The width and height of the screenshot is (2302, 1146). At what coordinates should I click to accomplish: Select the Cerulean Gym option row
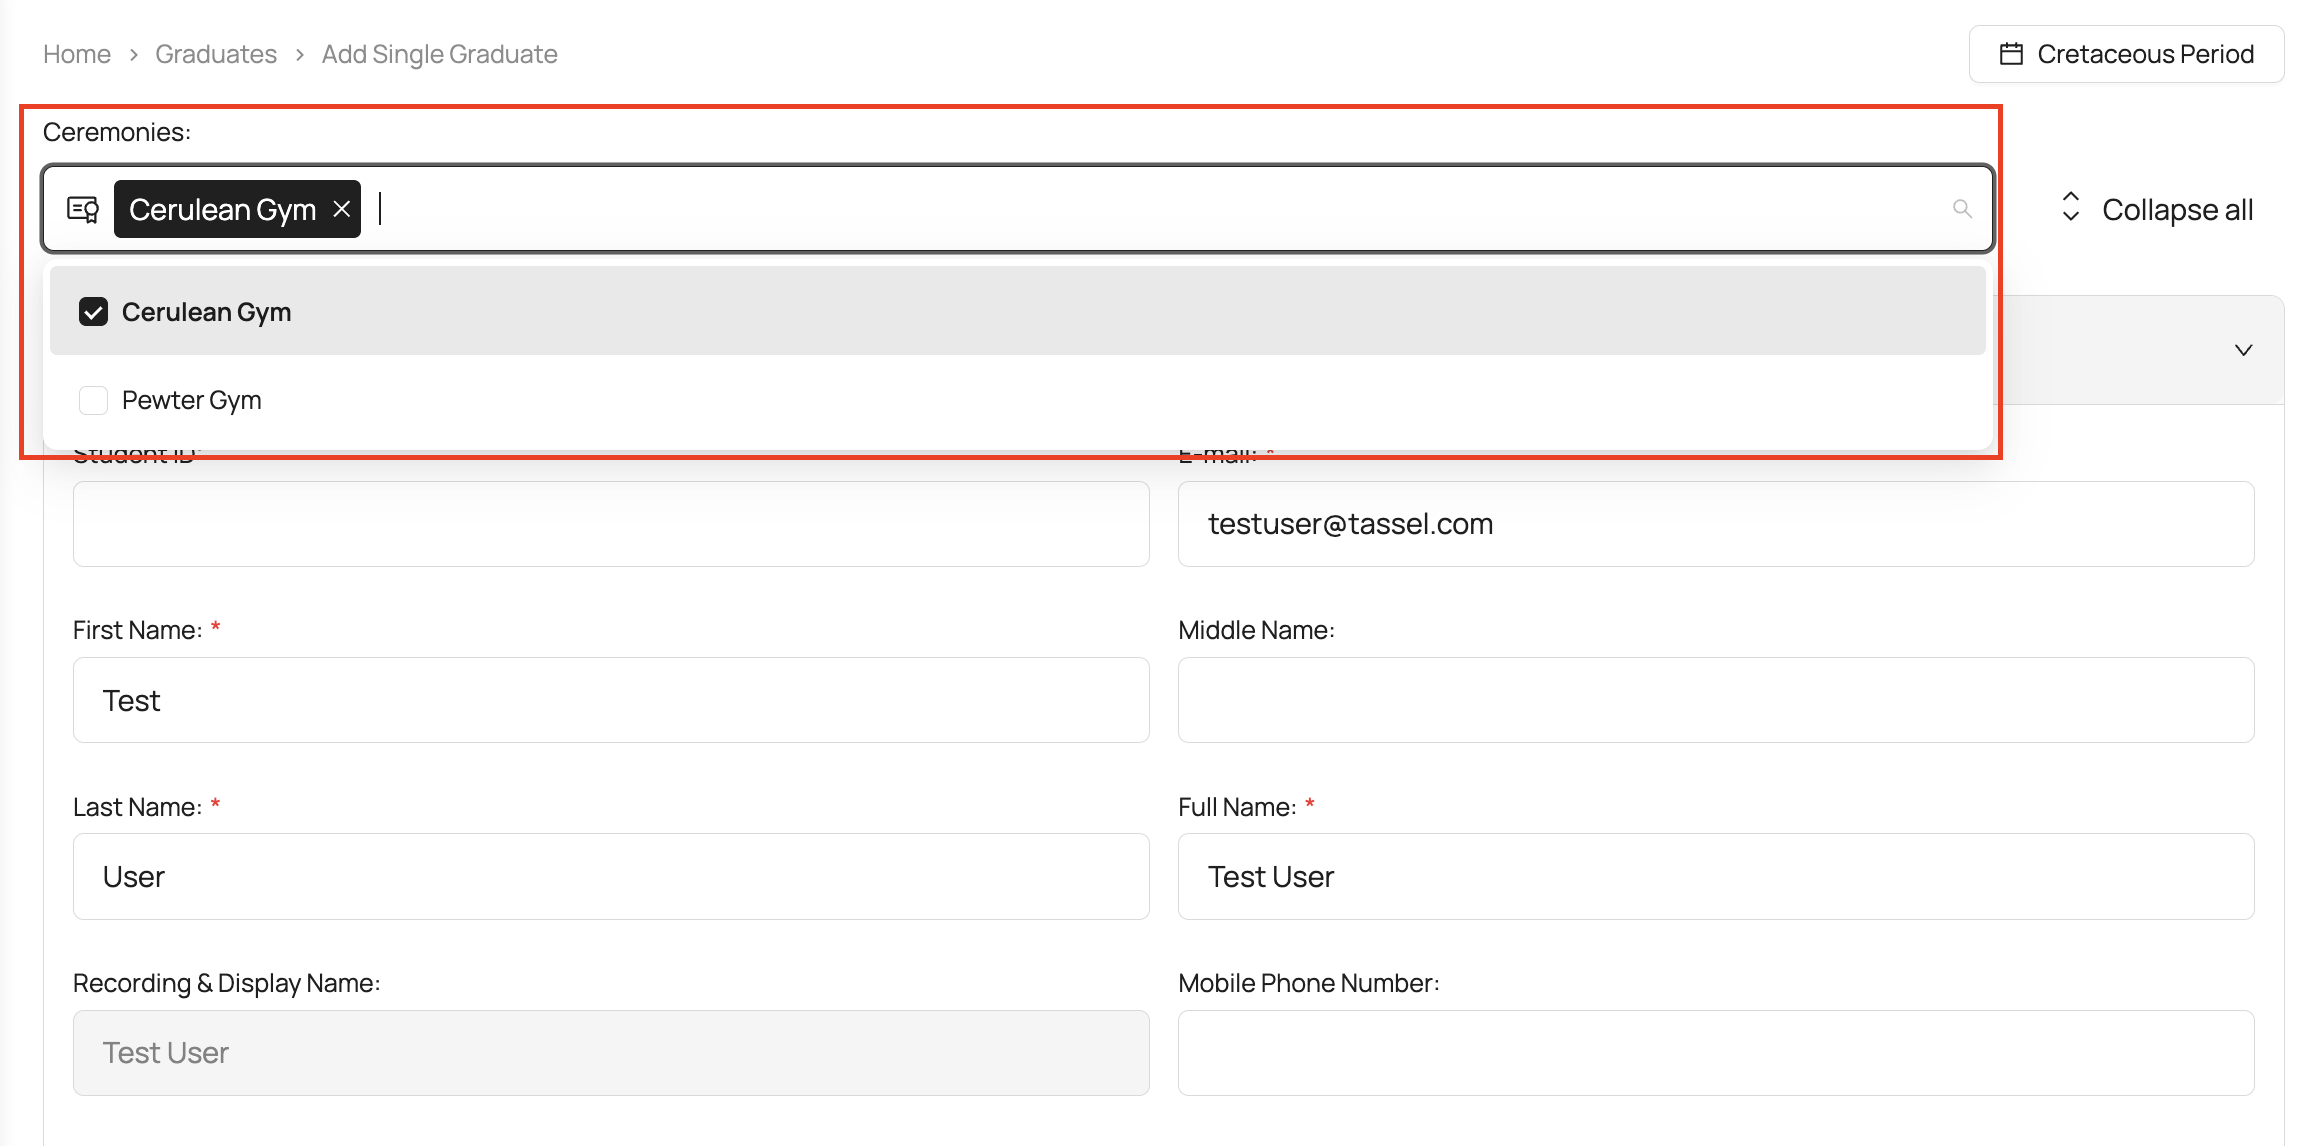point(1000,312)
